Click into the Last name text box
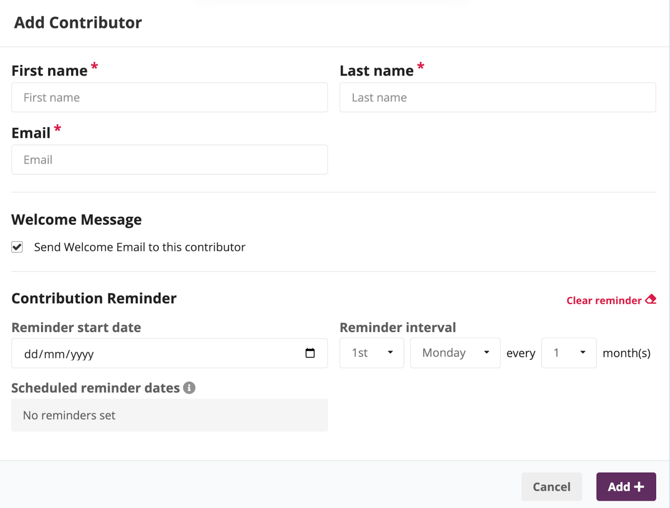The image size is (670, 508). pyautogui.click(x=497, y=98)
